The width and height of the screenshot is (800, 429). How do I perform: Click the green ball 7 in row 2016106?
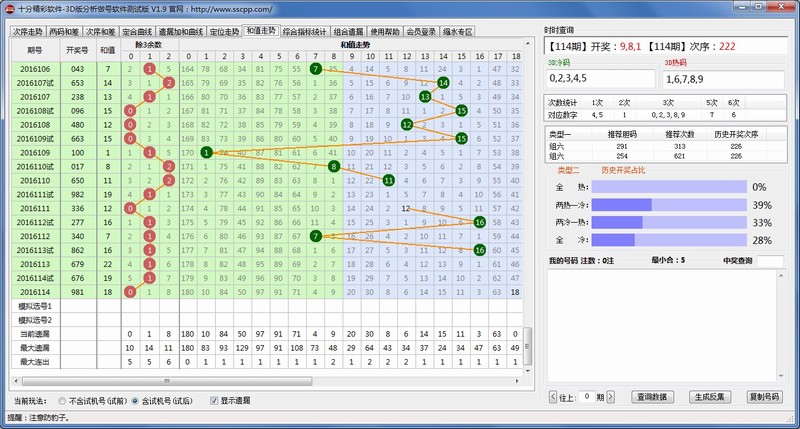(316, 68)
